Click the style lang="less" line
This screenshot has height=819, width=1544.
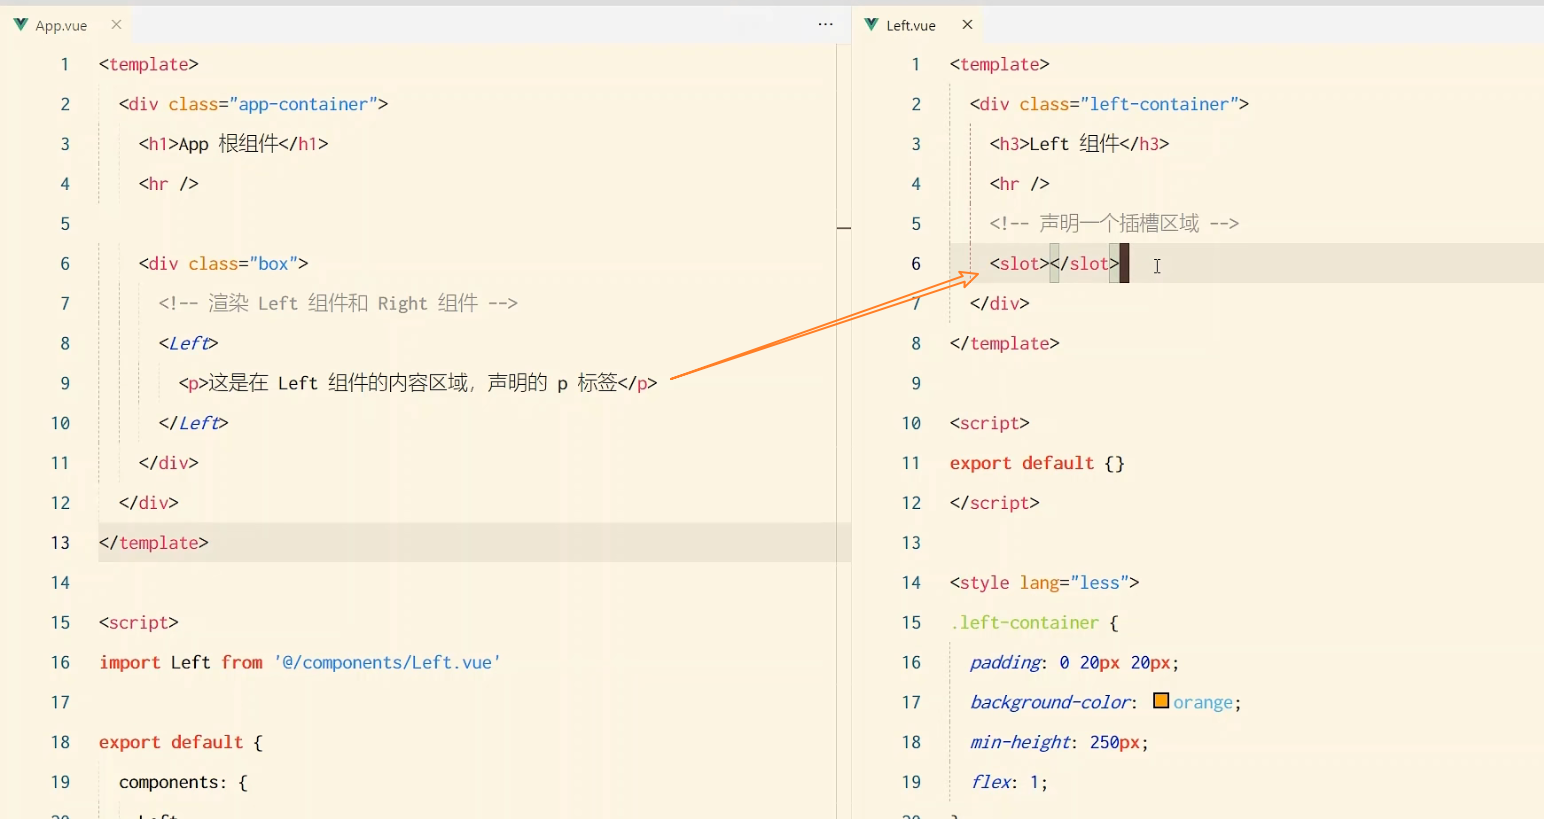pos(1044,583)
